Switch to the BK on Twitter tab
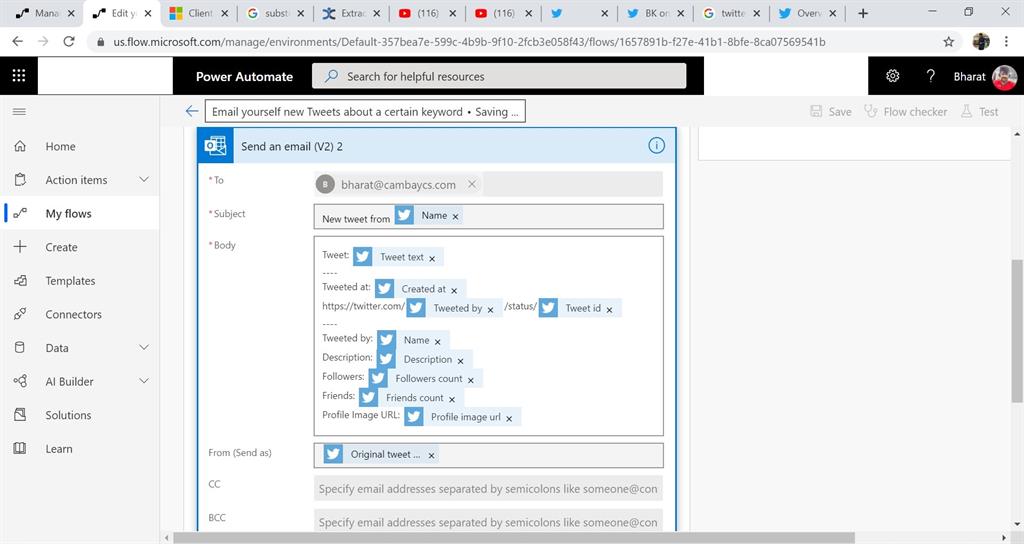 tap(655, 13)
